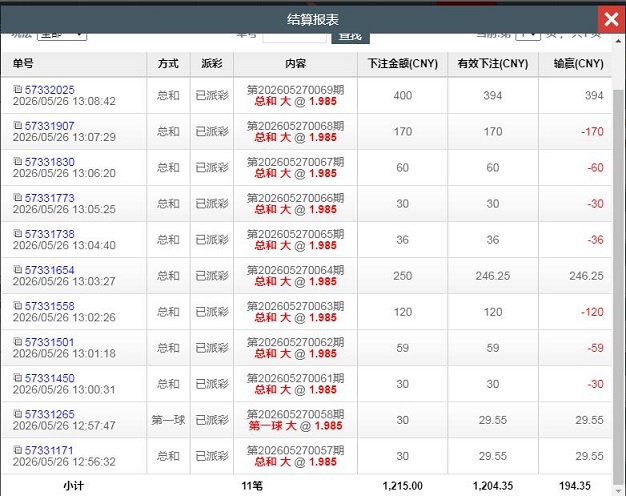Click the bet amount 250
The width and height of the screenshot is (626, 496).
pos(402,276)
